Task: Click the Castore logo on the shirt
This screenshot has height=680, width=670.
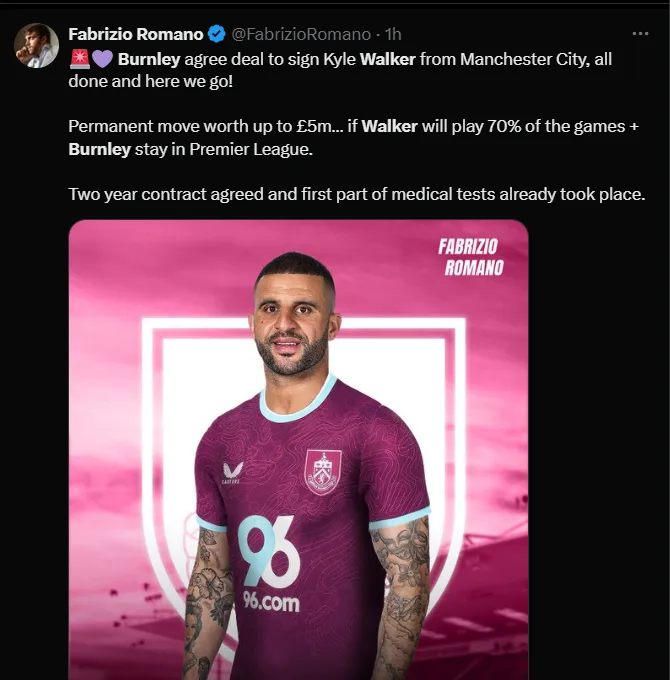Action: point(233,473)
